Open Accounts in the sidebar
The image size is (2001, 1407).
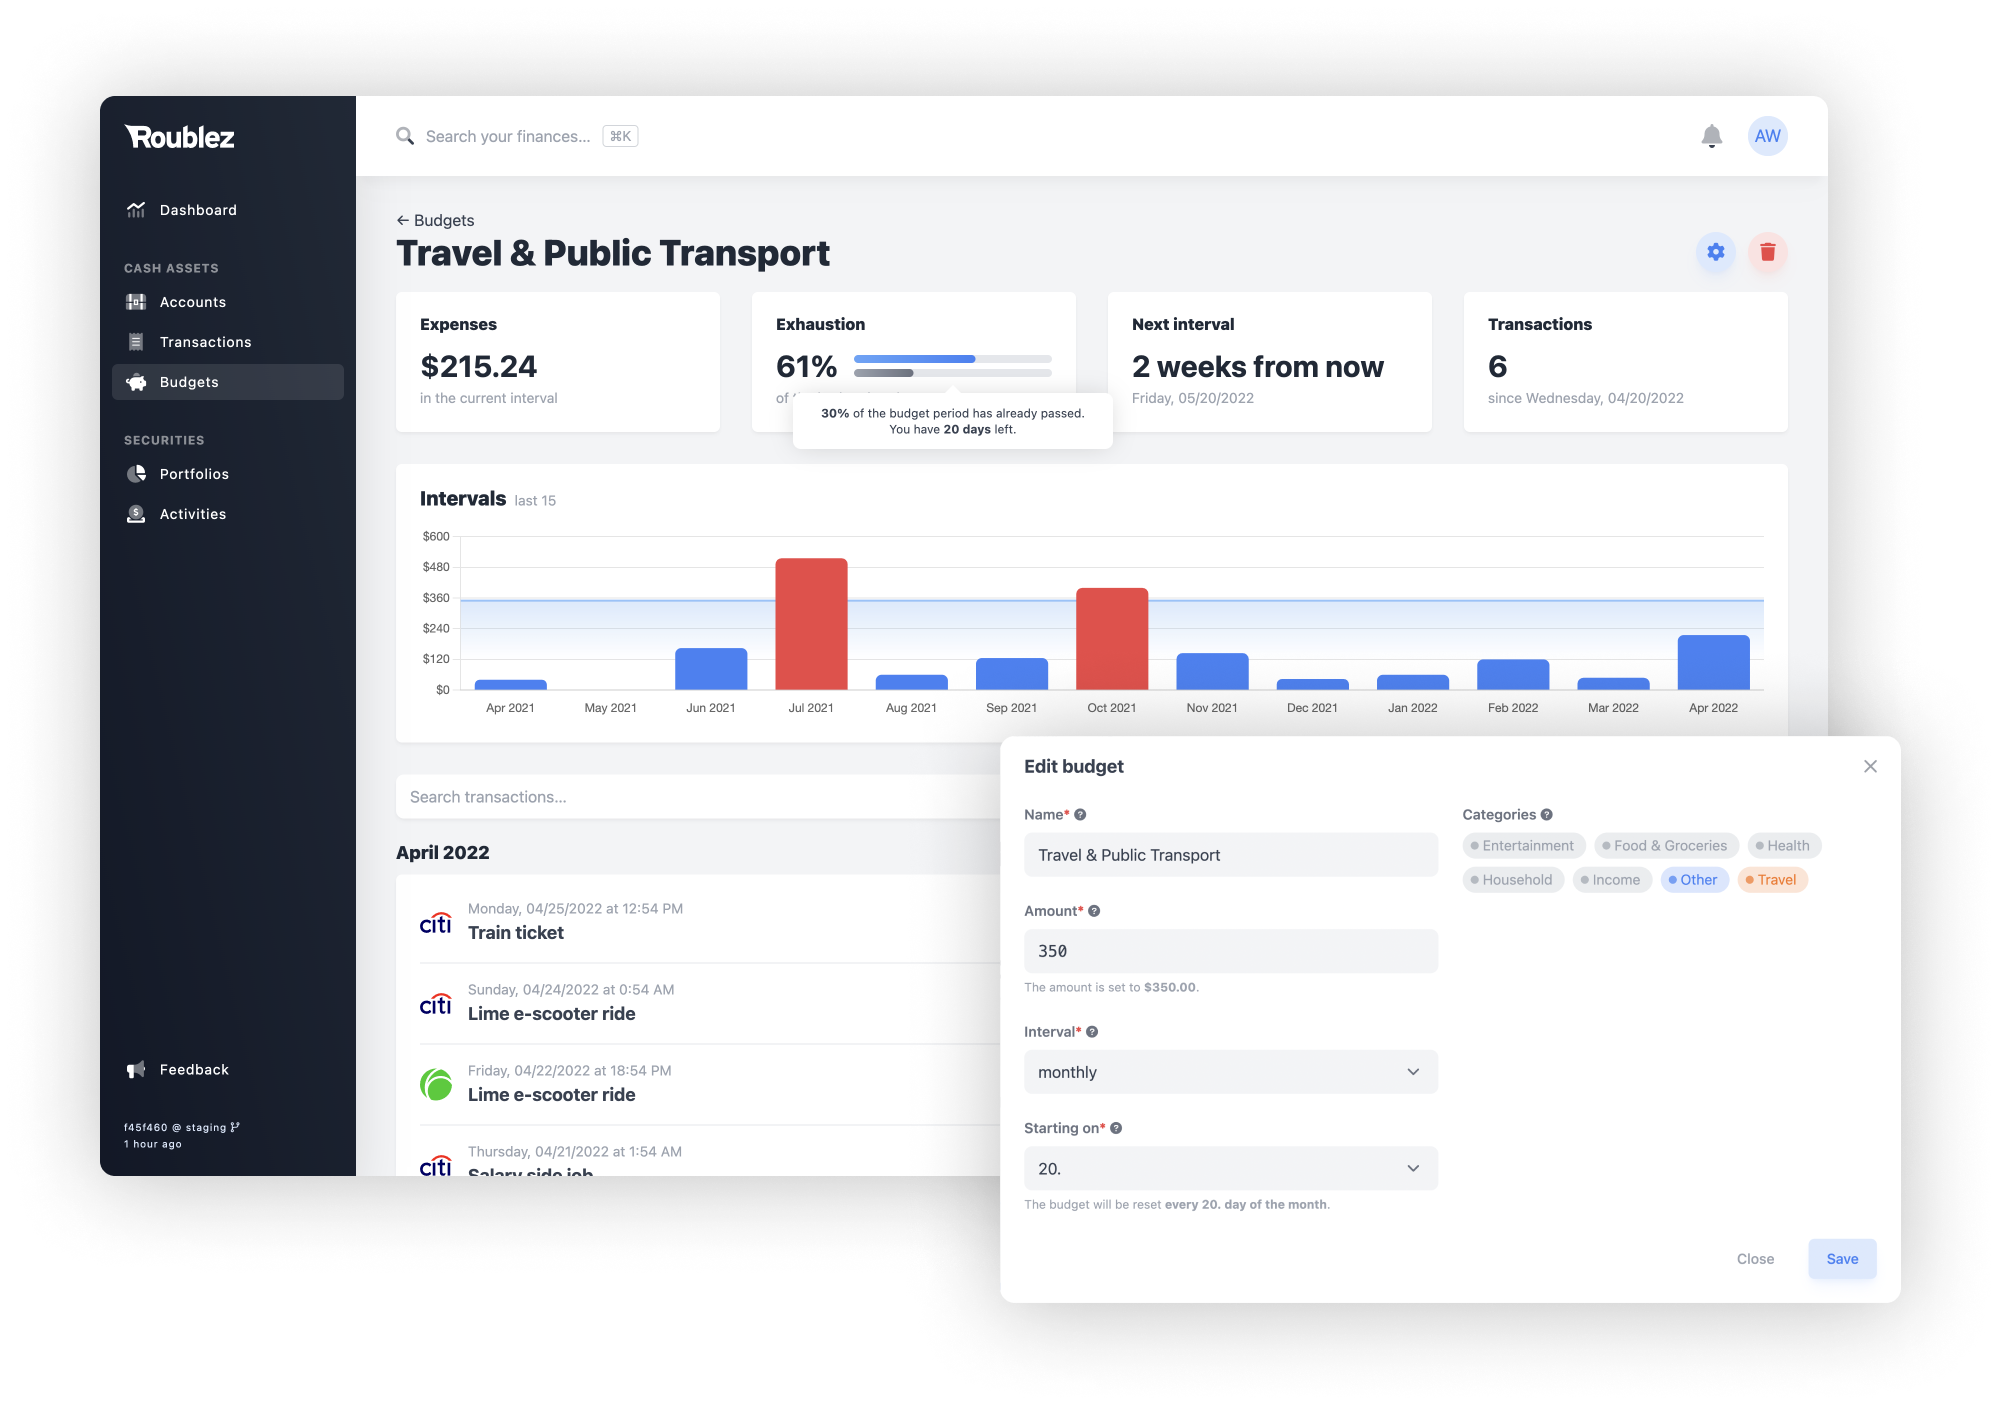coord(227,302)
